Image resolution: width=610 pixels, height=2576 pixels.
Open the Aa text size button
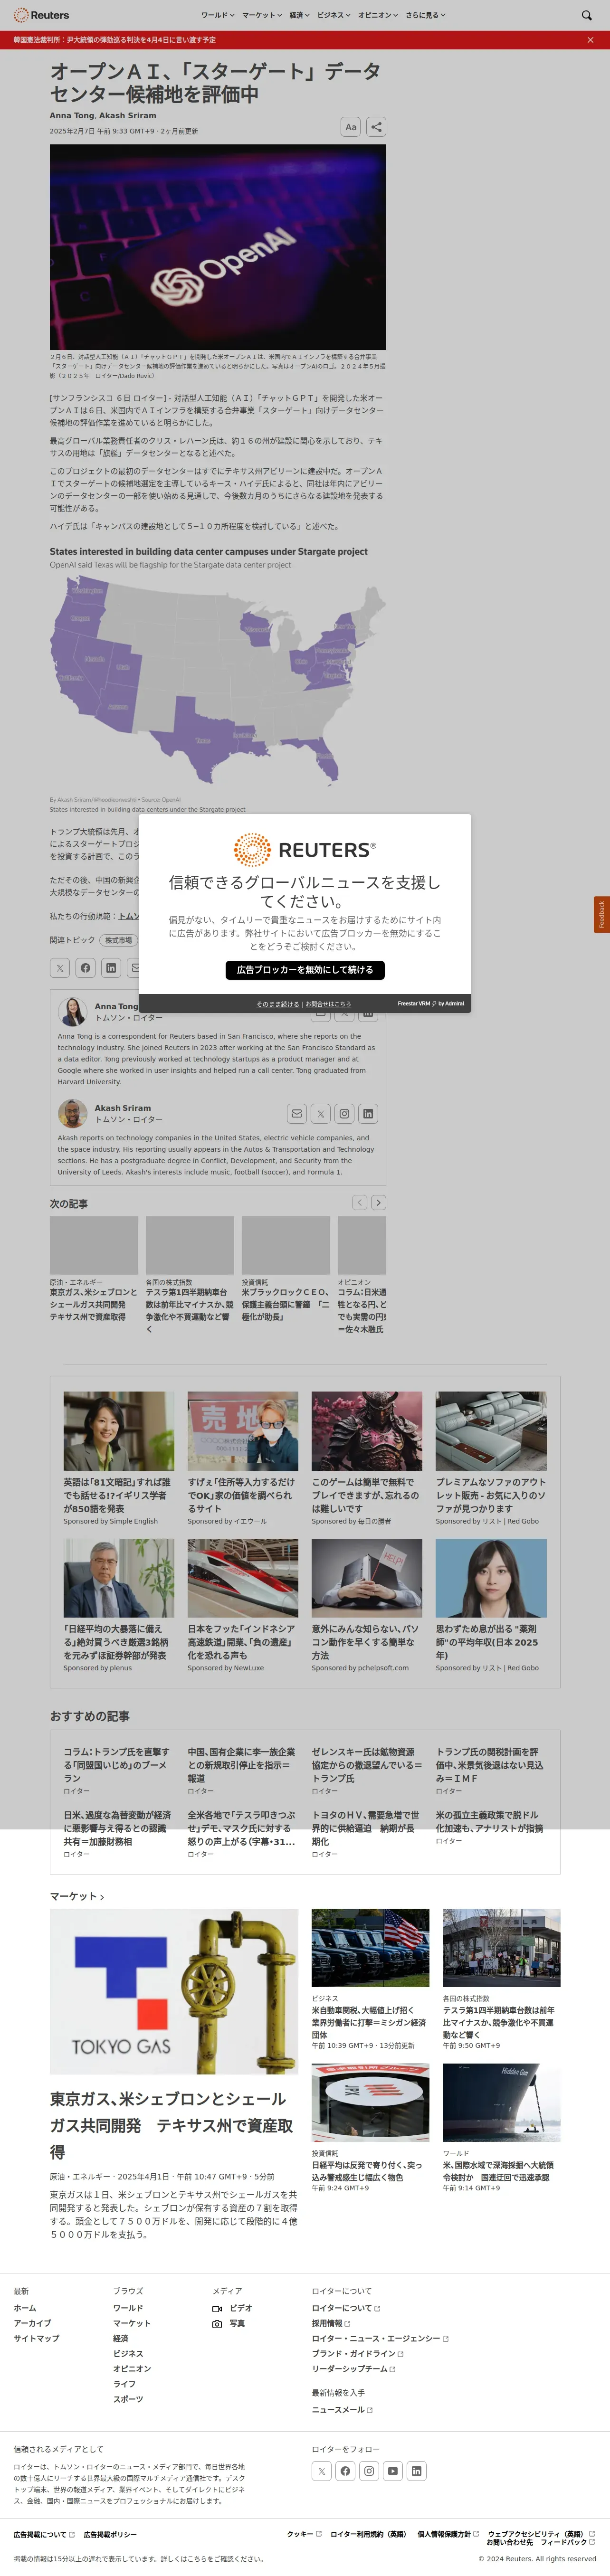[x=350, y=127]
